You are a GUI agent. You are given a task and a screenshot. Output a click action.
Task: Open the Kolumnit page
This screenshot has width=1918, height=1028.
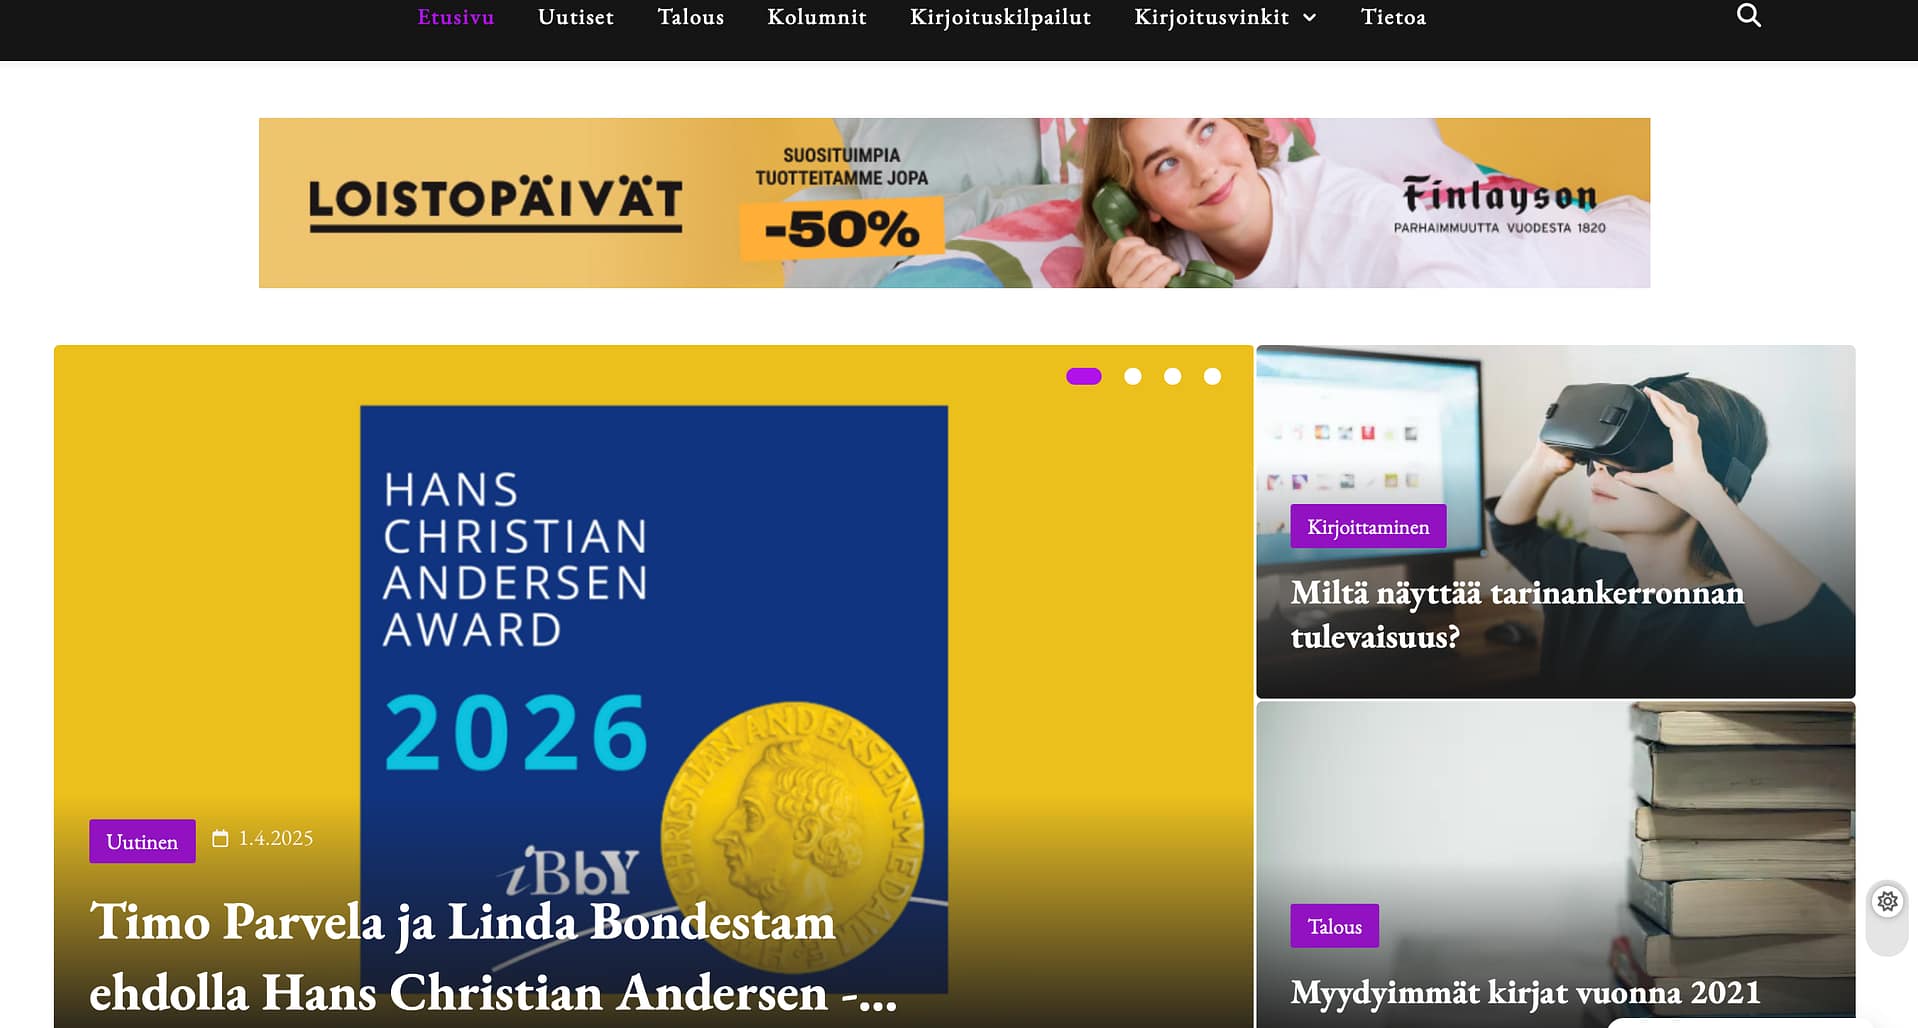[x=817, y=17]
